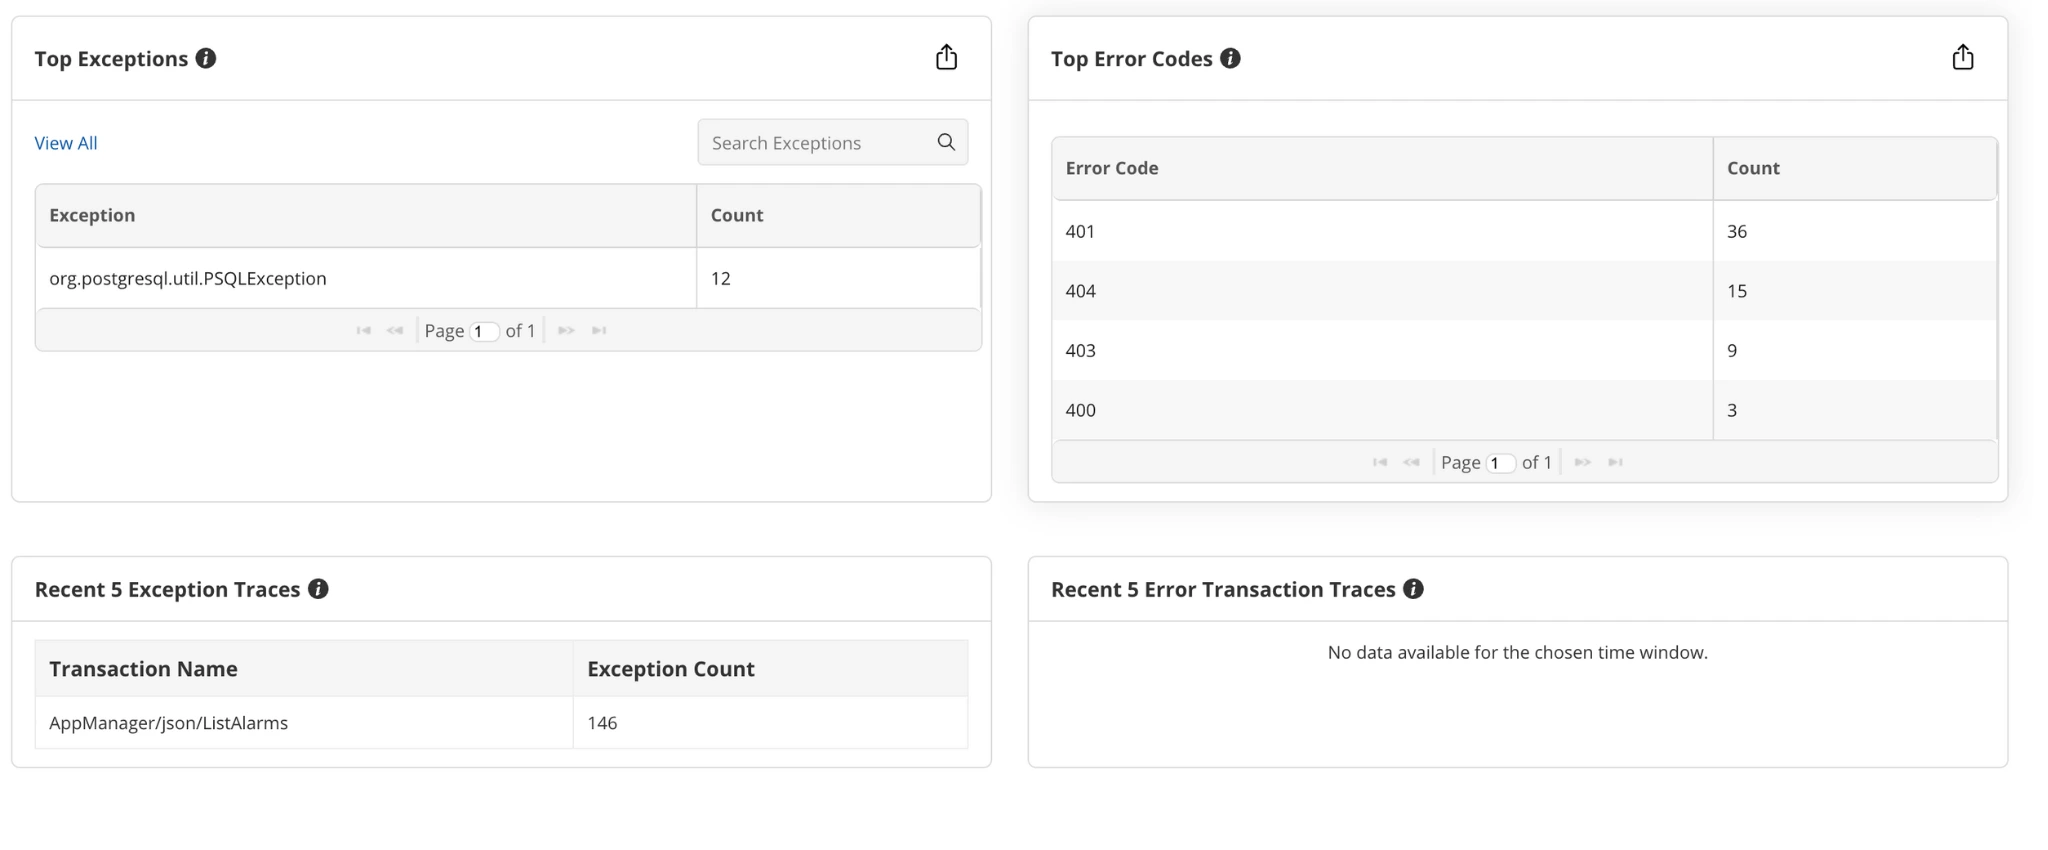This screenshot has height=850, width=2048.
Task: Sort exceptions by the Count column header
Action: [737, 215]
